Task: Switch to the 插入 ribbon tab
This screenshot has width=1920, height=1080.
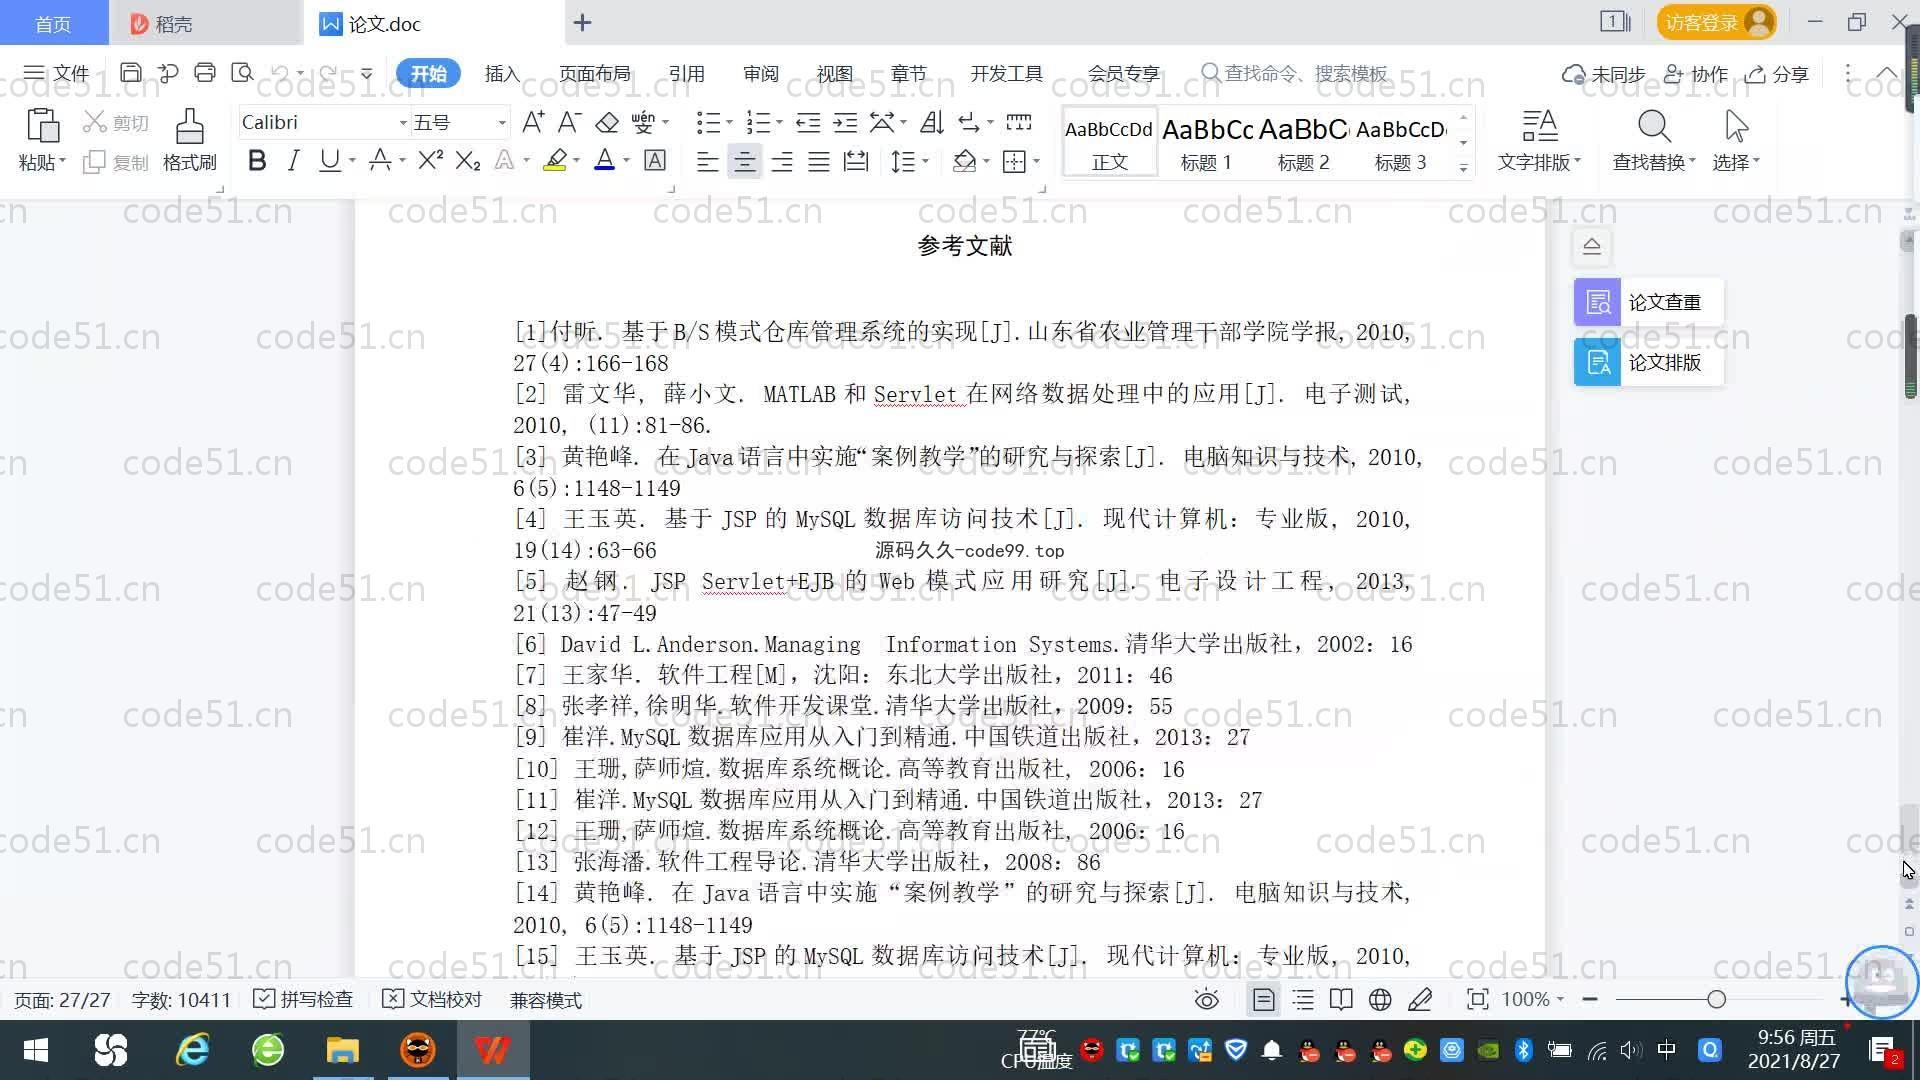Action: (502, 74)
